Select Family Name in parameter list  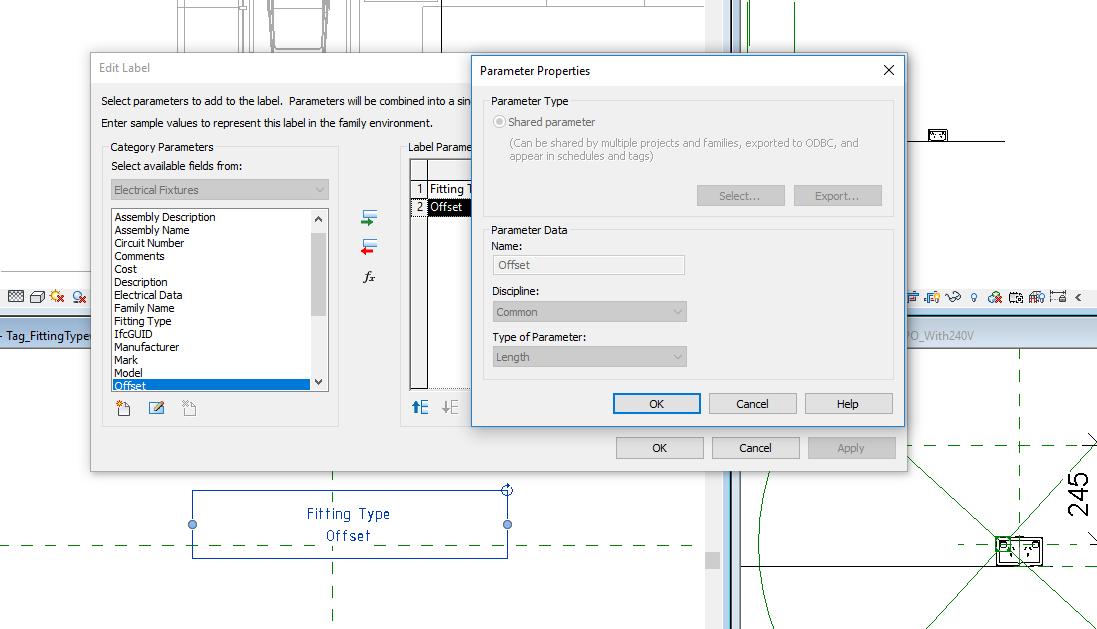click(x=211, y=308)
